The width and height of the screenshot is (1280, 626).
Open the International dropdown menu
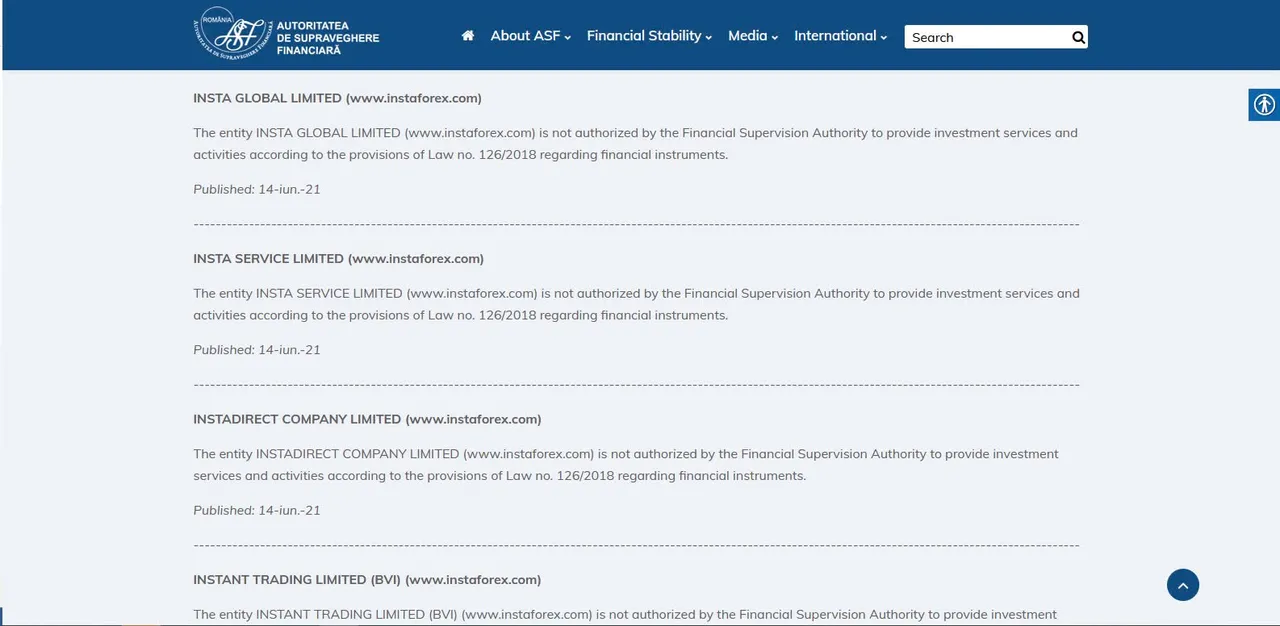[x=841, y=36]
